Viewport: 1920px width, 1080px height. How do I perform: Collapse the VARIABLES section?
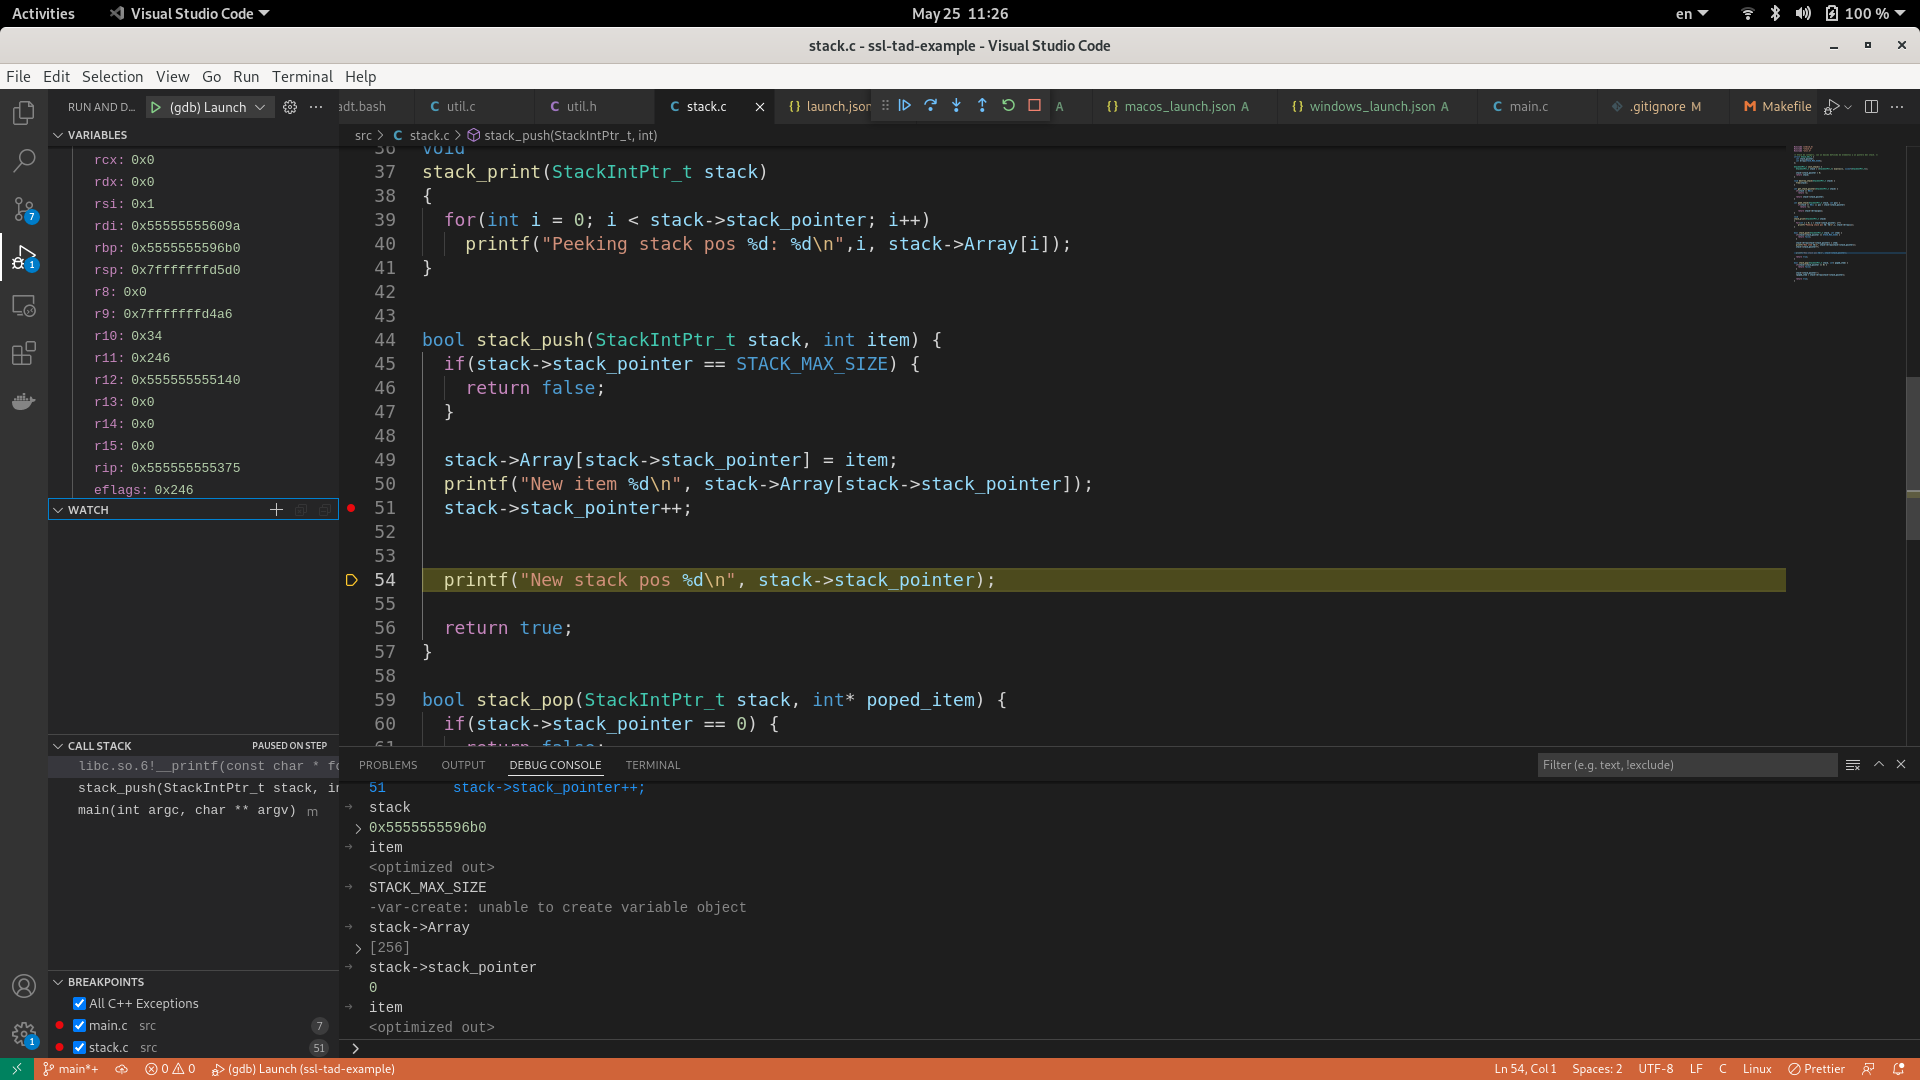[58, 135]
